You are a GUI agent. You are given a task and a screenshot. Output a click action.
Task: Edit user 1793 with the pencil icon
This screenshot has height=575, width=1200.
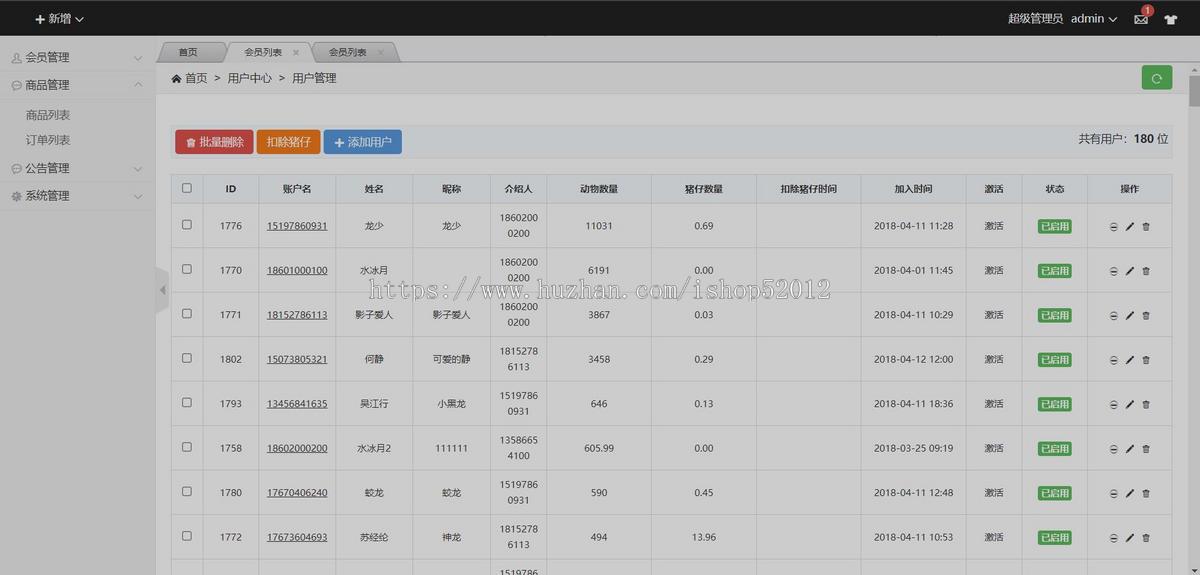point(1130,404)
